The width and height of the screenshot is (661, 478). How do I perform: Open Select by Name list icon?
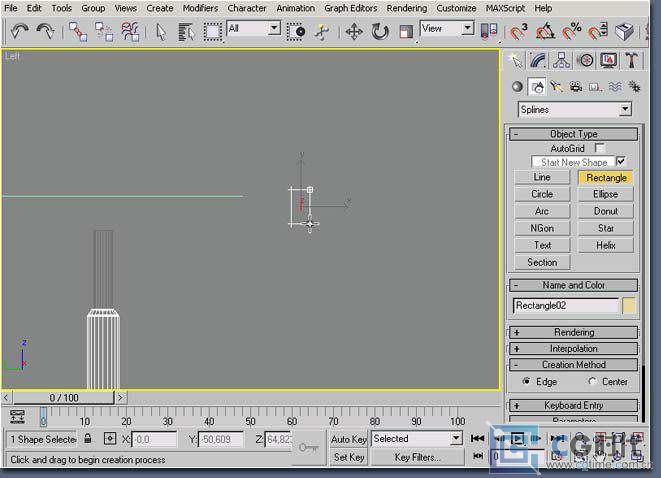tap(186, 32)
